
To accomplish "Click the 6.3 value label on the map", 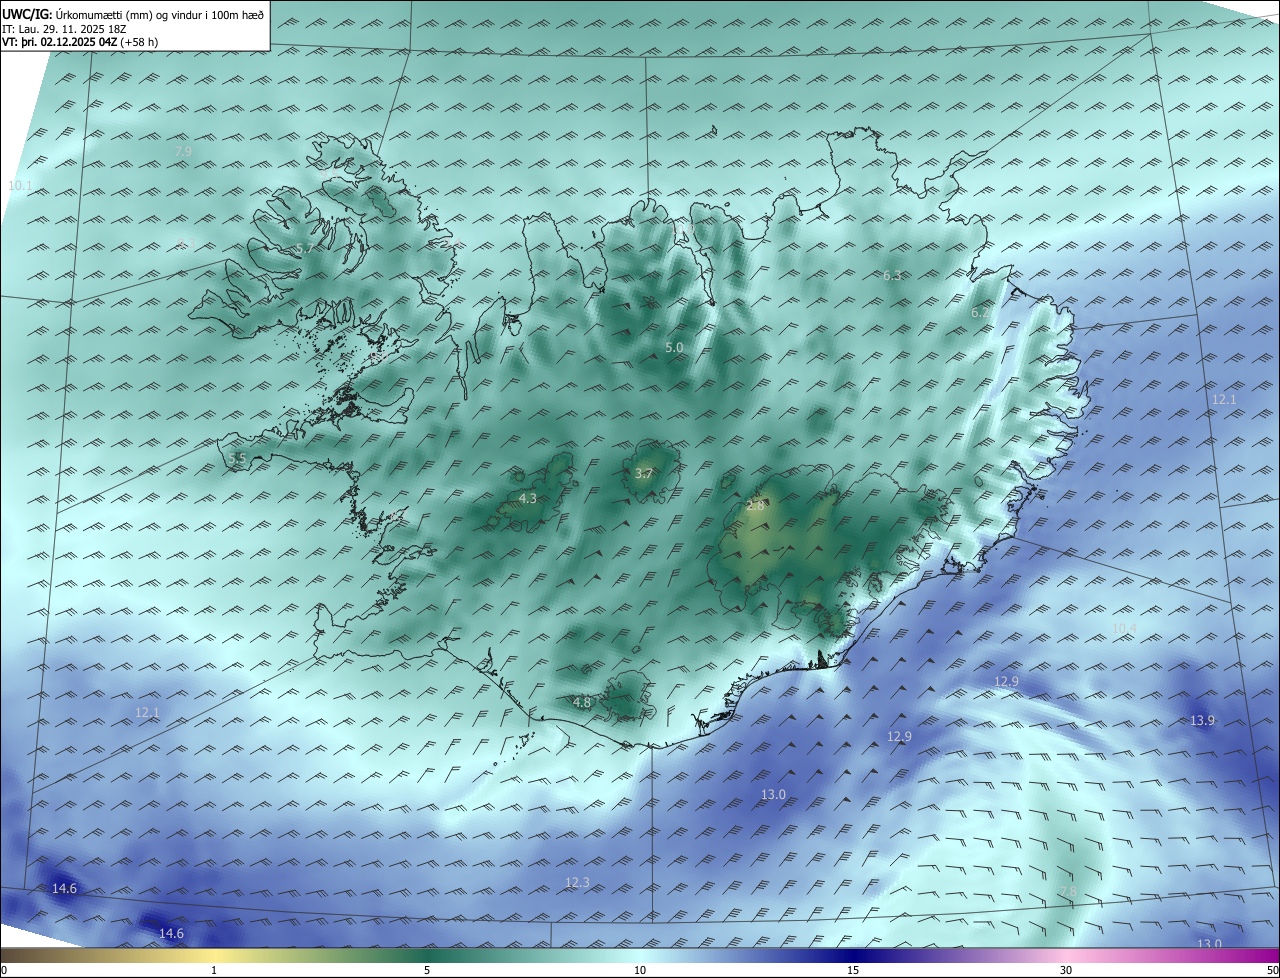I will [x=892, y=275].
